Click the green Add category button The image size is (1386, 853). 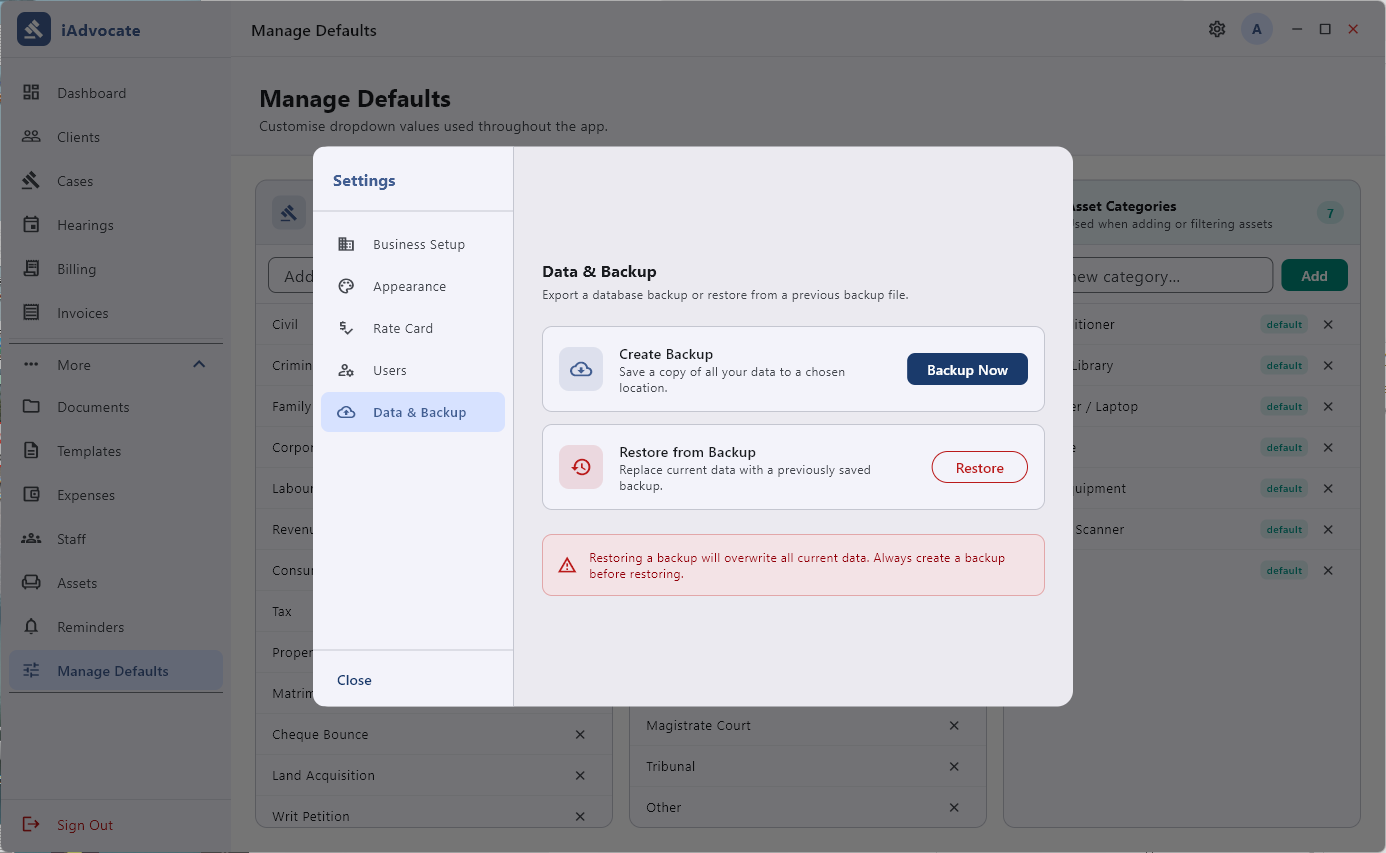coord(1314,276)
